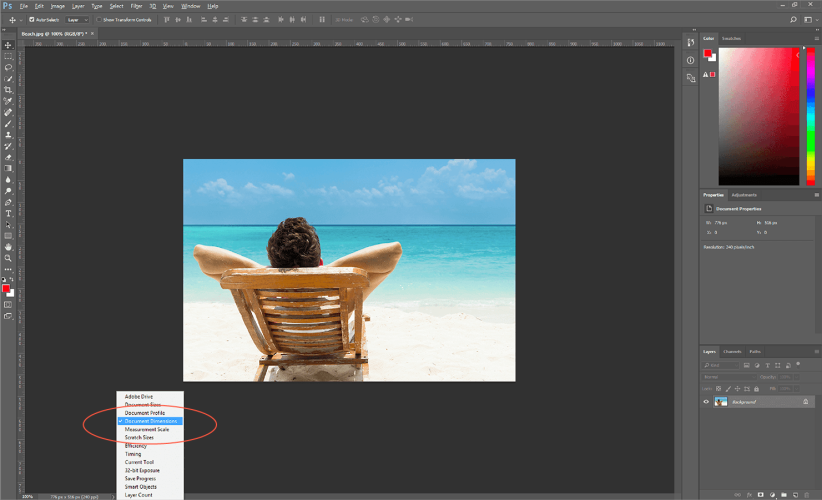Click the red foreground color in toolbox

coord(6,289)
